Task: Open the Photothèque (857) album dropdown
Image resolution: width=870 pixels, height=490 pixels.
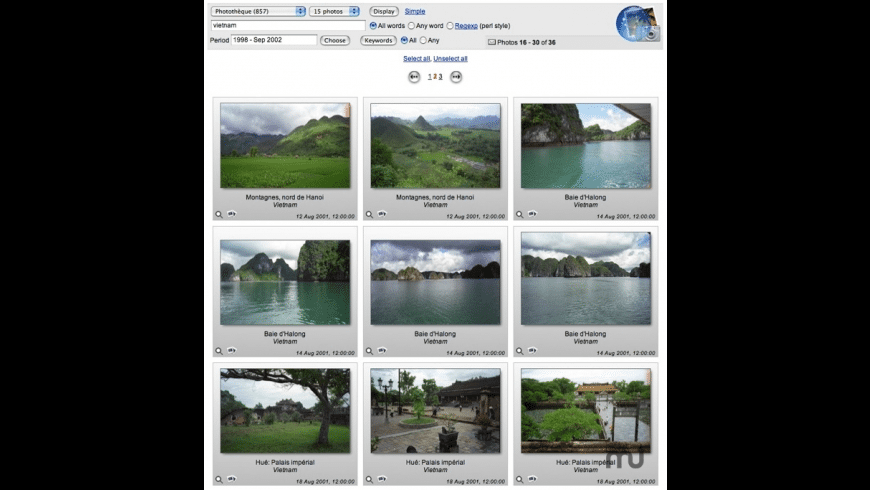Action: click(258, 11)
